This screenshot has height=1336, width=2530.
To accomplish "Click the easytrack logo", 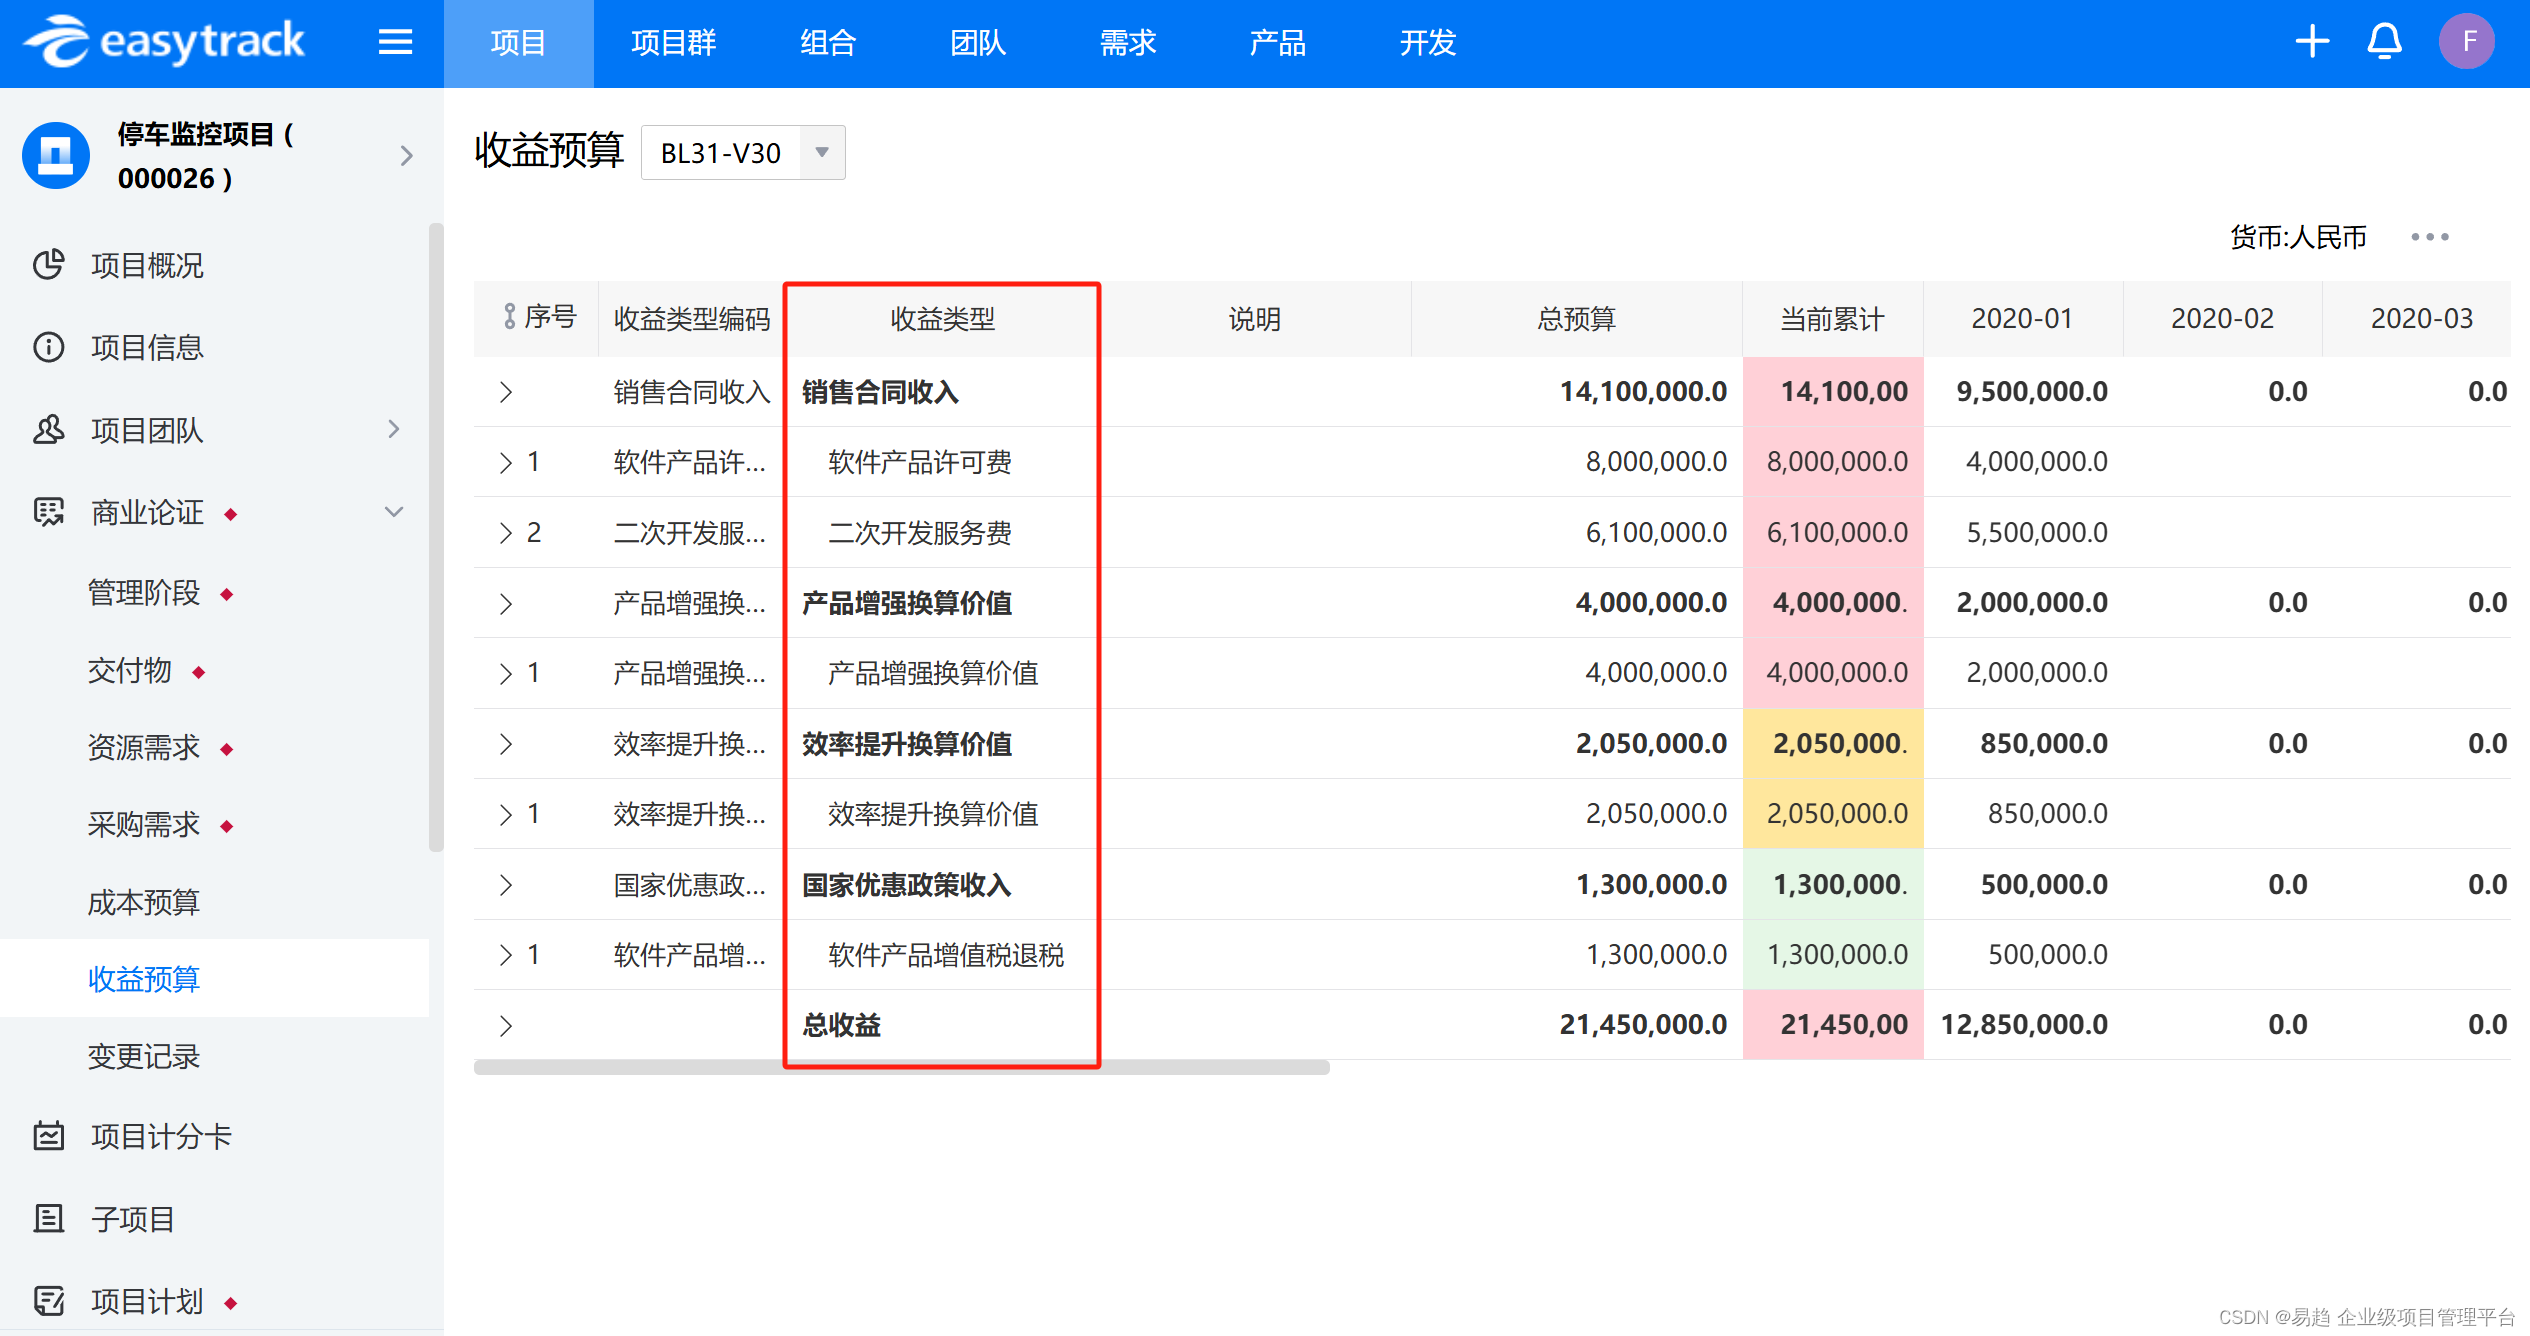I will point(165,42).
